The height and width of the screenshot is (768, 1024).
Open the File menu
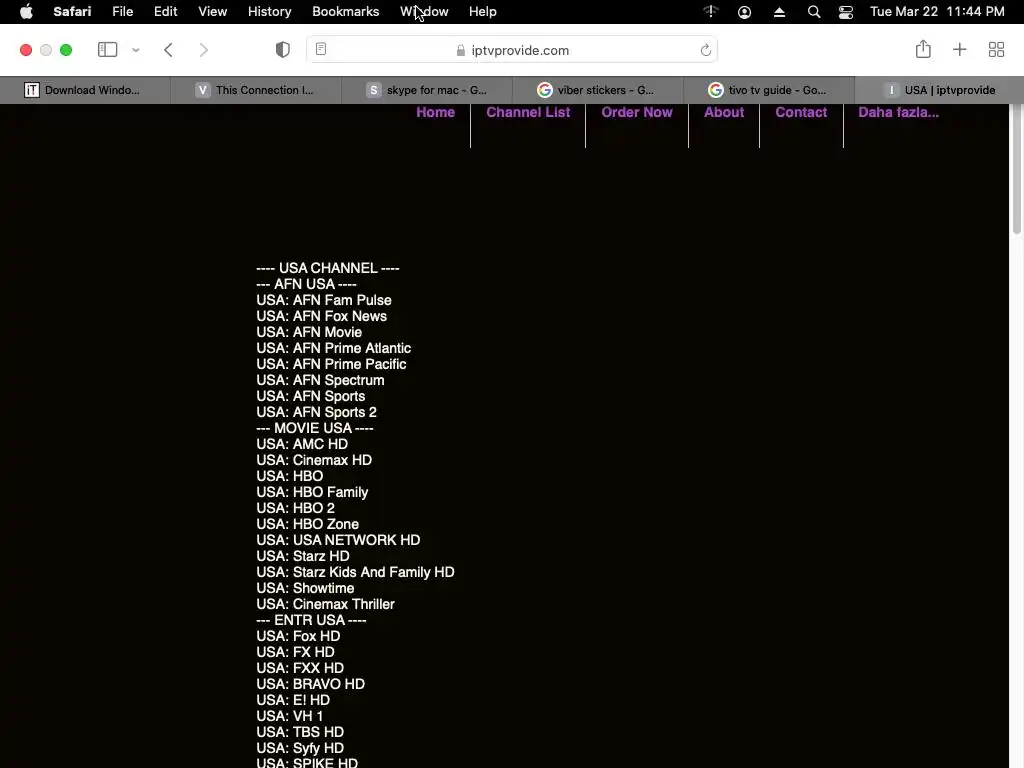(122, 12)
